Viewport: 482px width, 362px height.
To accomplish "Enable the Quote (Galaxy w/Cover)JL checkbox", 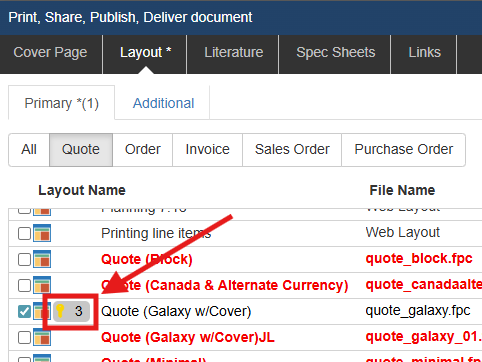I will pyautogui.click(x=24, y=337).
